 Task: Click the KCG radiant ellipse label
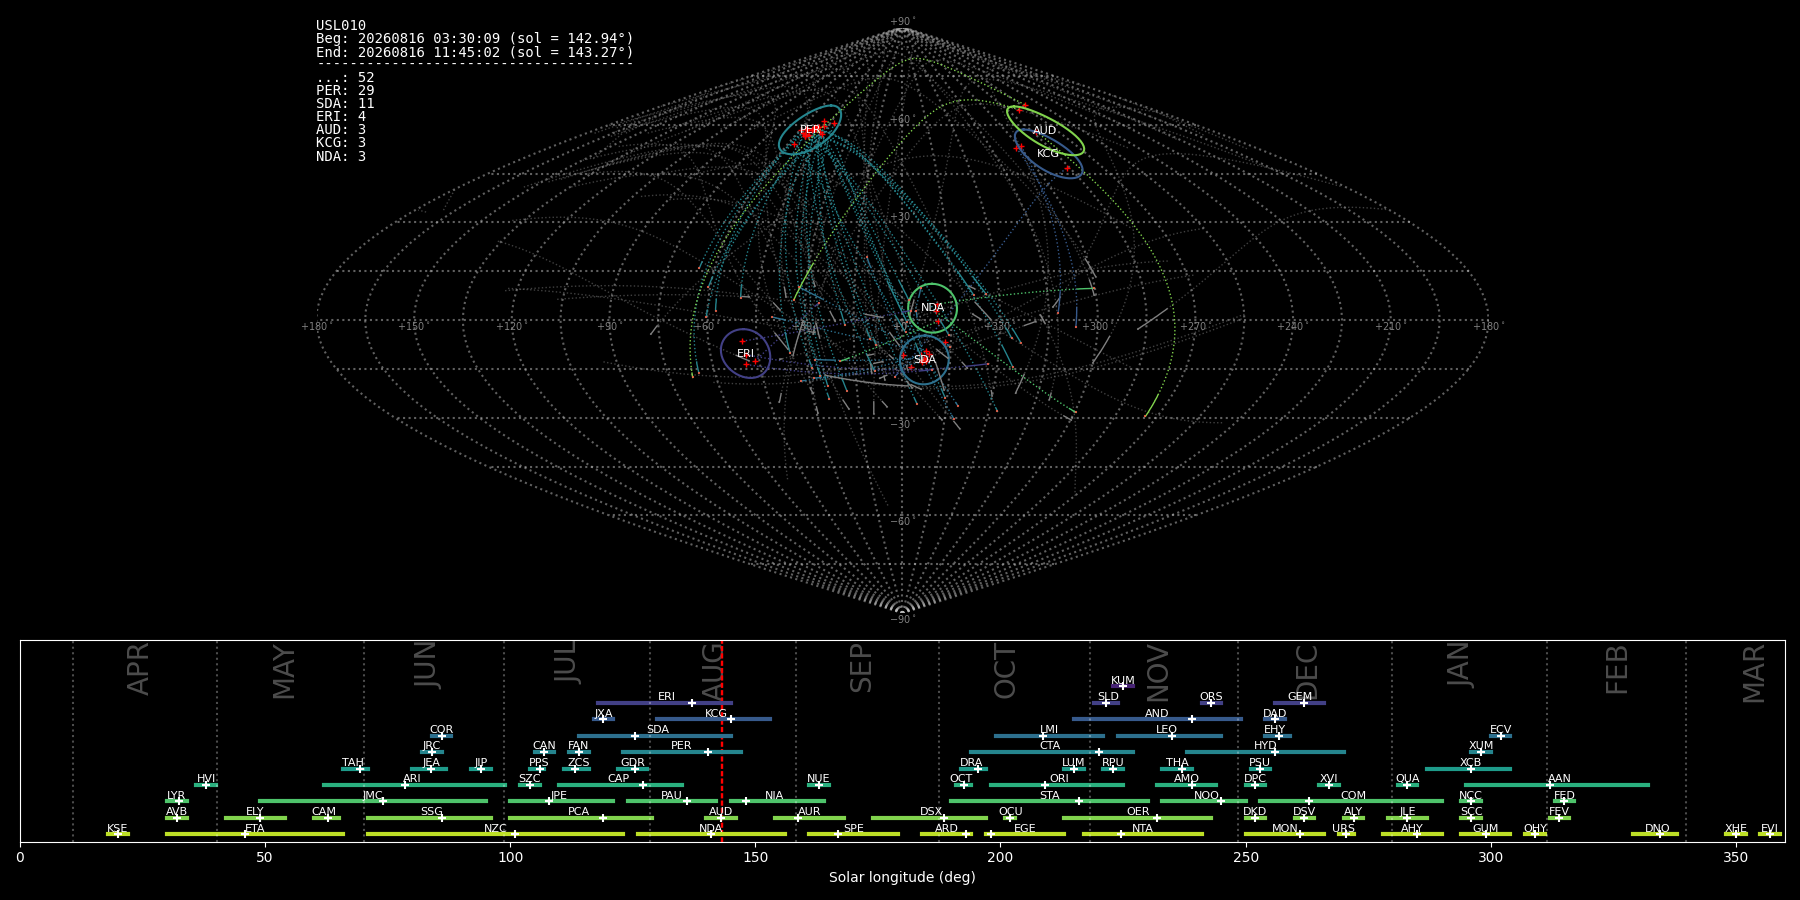tap(1047, 154)
